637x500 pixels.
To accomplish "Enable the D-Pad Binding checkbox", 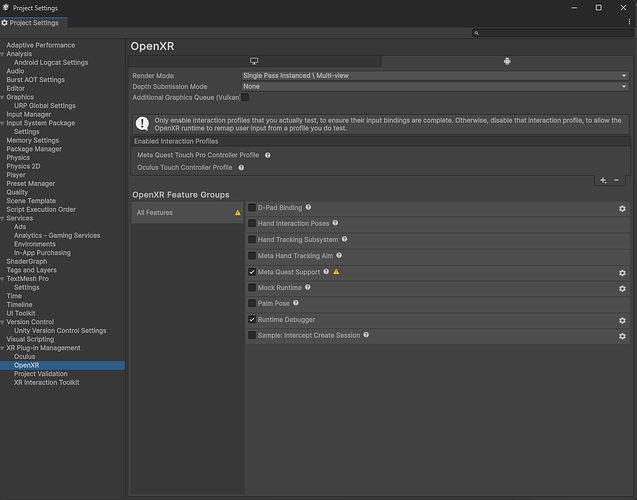I will [x=252, y=208].
